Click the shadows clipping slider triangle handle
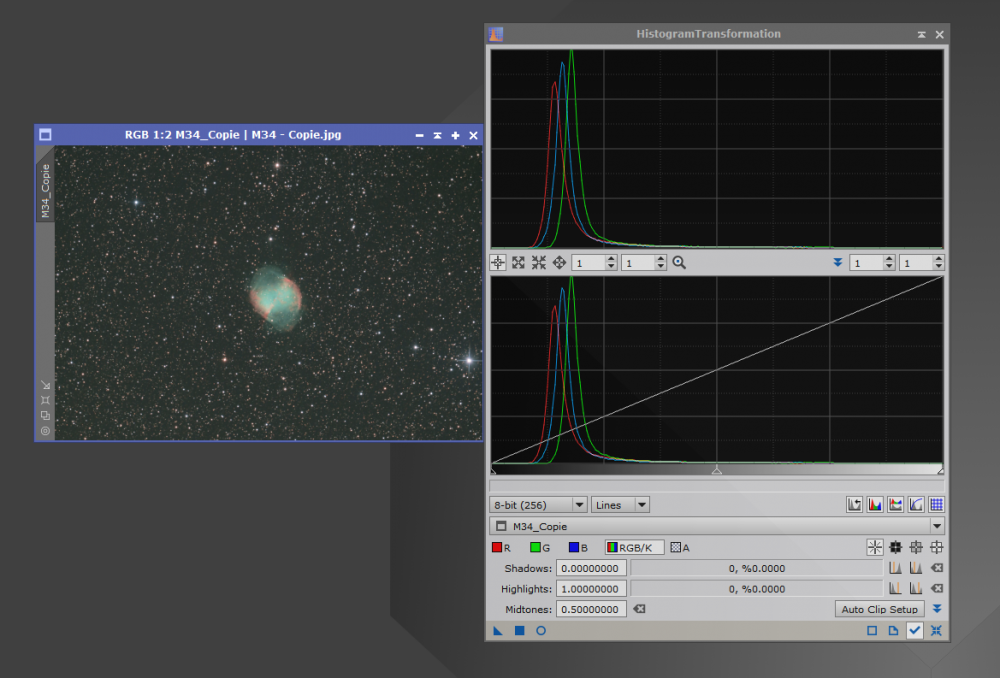This screenshot has width=1000, height=678. [x=493, y=470]
